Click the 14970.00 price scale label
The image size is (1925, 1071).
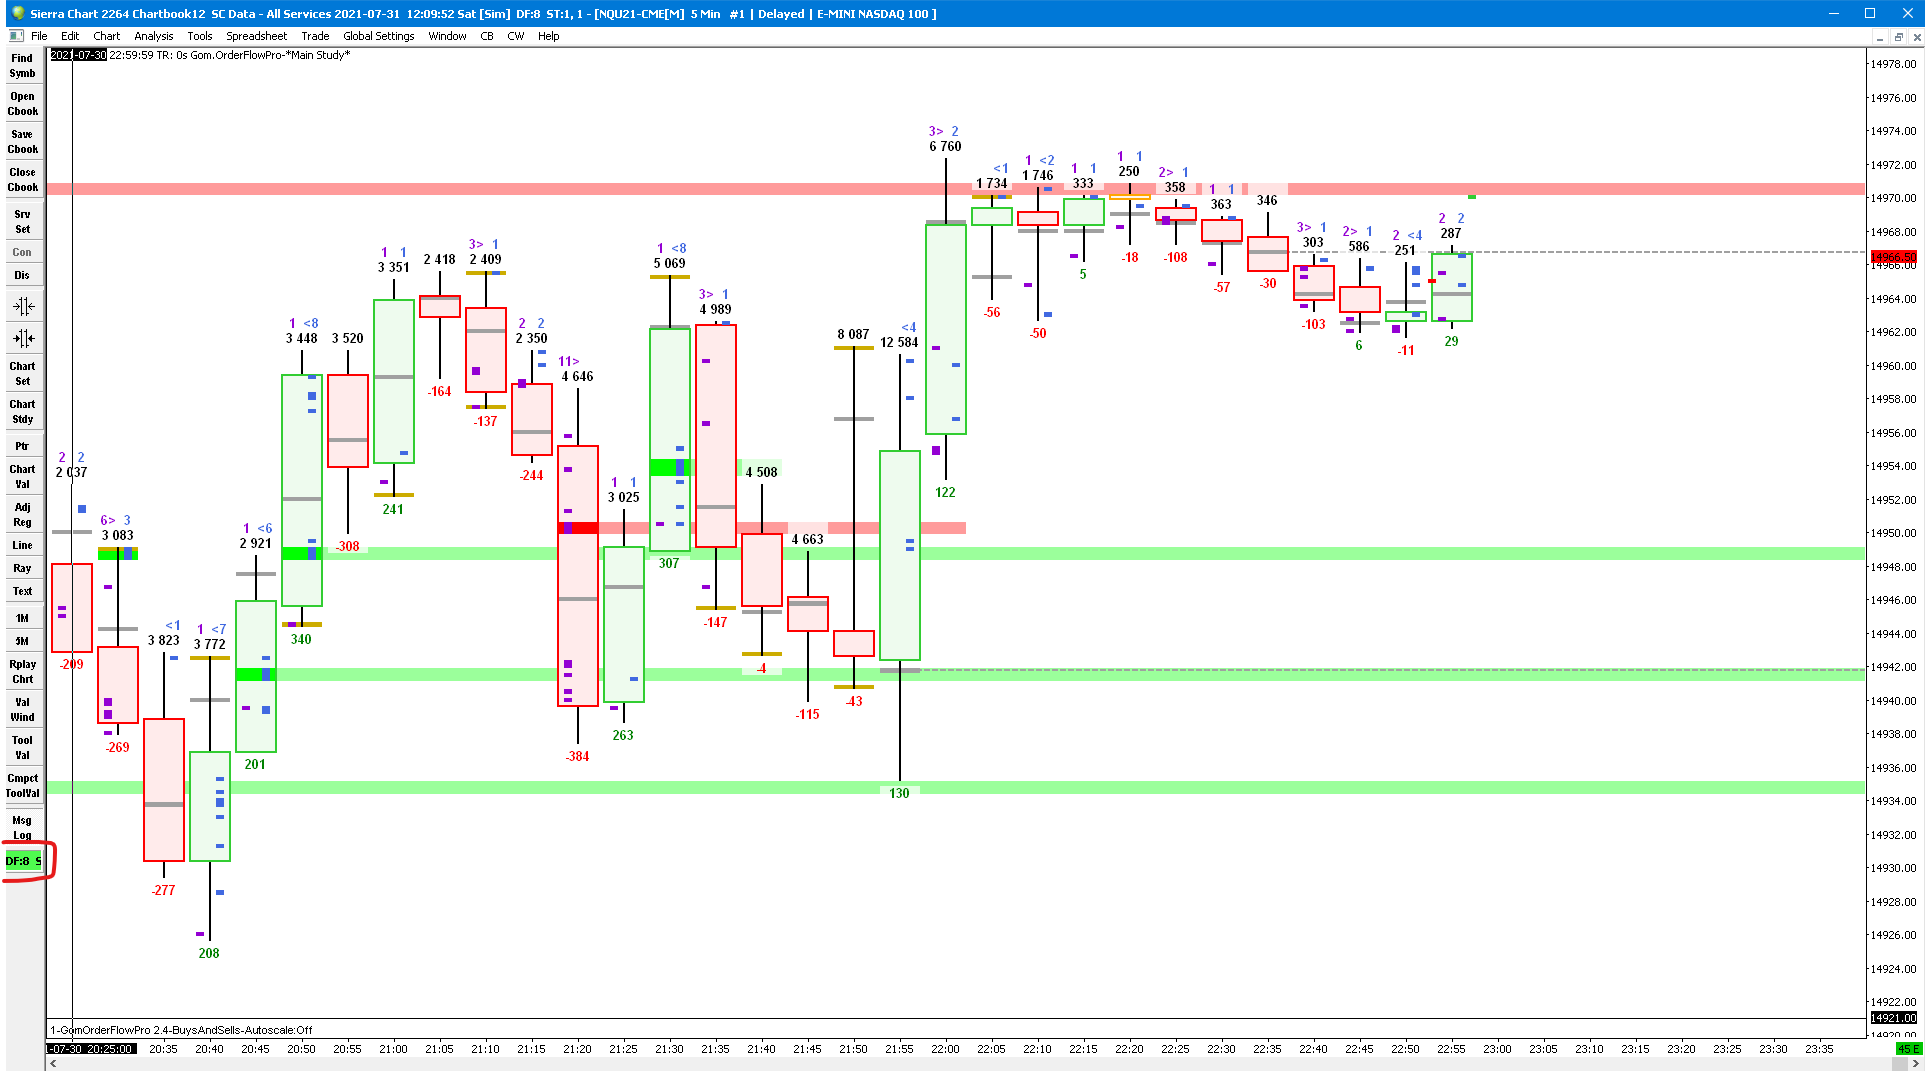(1893, 198)
